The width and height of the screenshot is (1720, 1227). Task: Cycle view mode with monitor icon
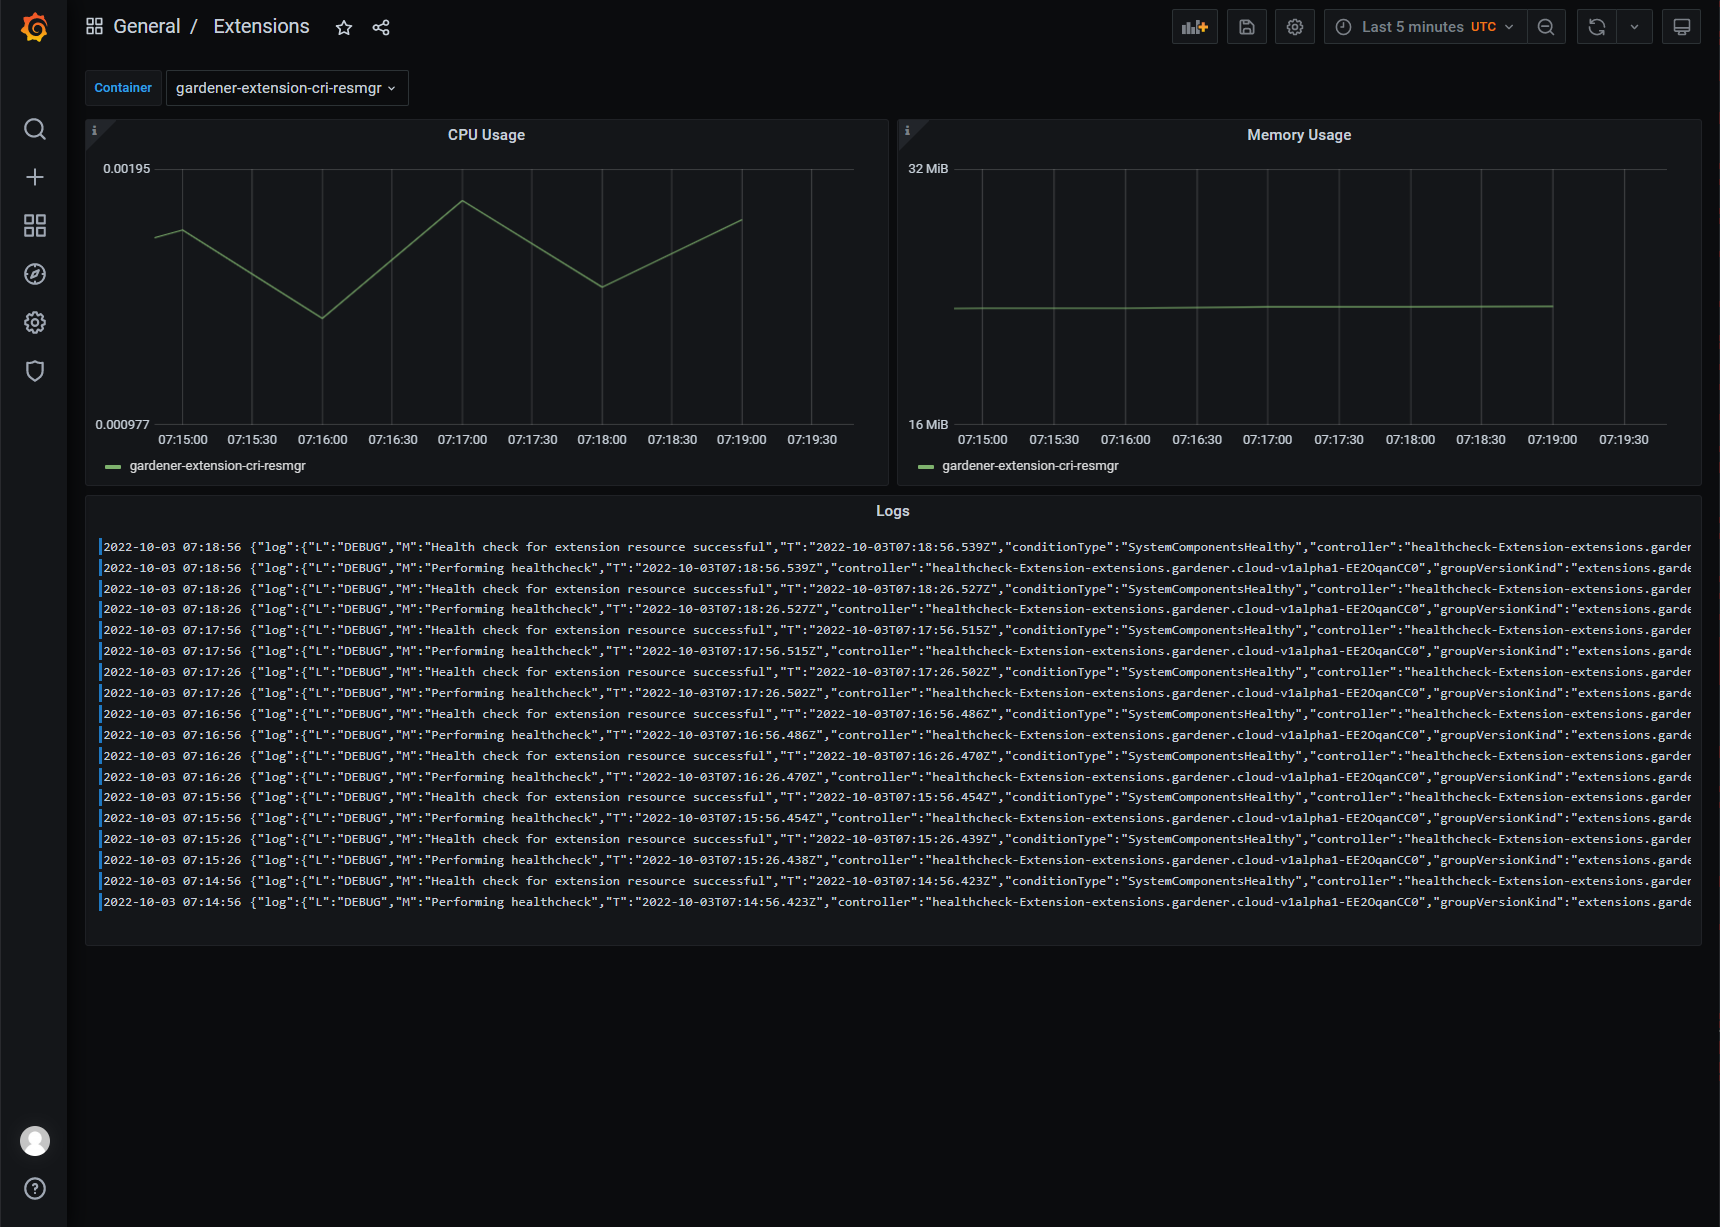pos(1682,27)
